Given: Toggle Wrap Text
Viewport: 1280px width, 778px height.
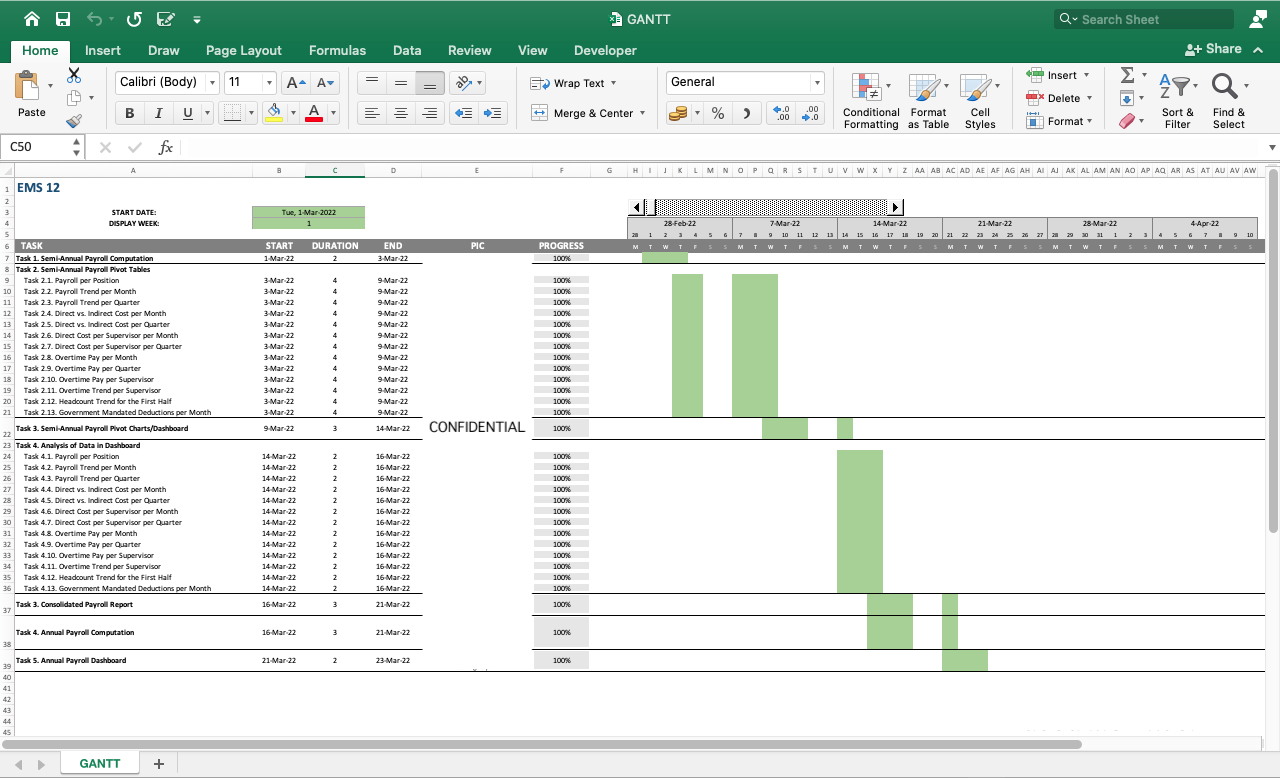Looking at the screenshot, I should click(x=572, y=83).
